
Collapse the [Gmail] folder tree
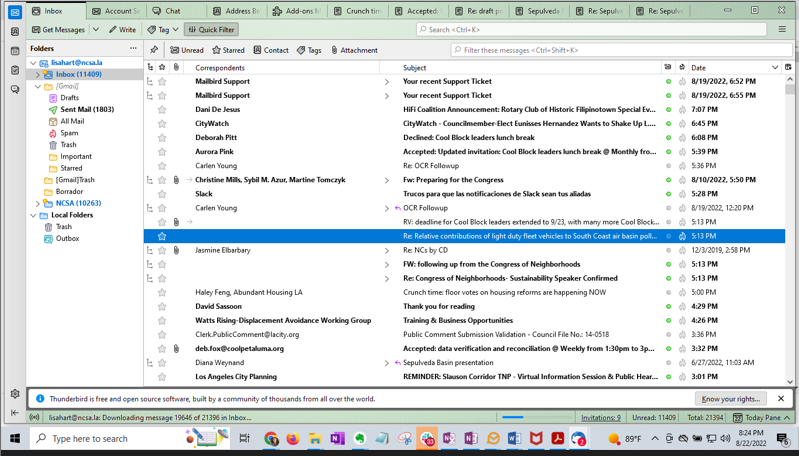tap(38, 87)
